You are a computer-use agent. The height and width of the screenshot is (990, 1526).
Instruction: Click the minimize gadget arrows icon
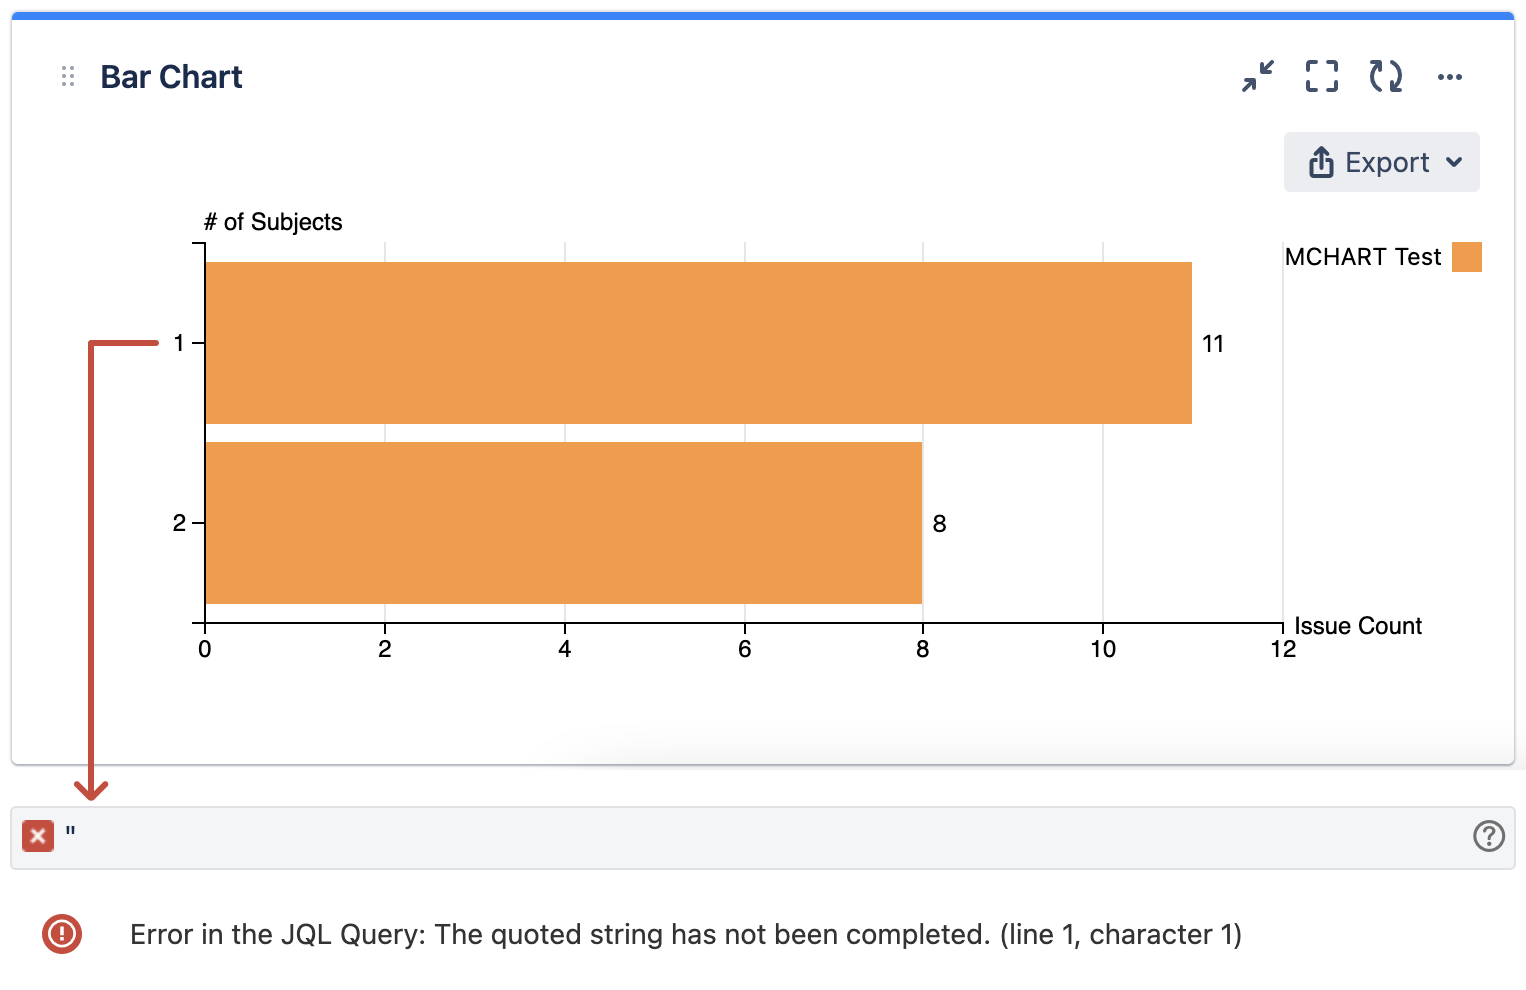(1258, 76)
